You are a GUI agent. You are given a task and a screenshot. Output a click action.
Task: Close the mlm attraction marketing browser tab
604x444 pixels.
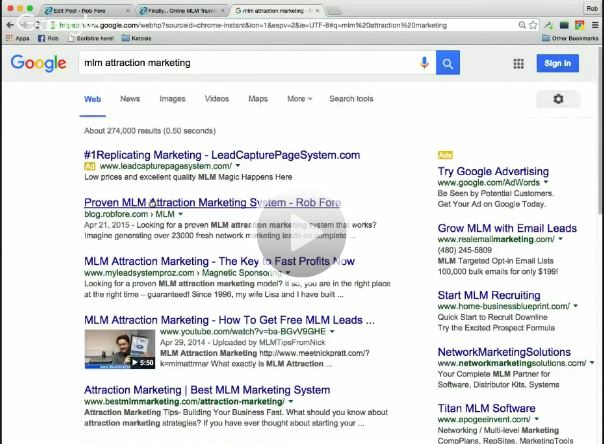317,11
